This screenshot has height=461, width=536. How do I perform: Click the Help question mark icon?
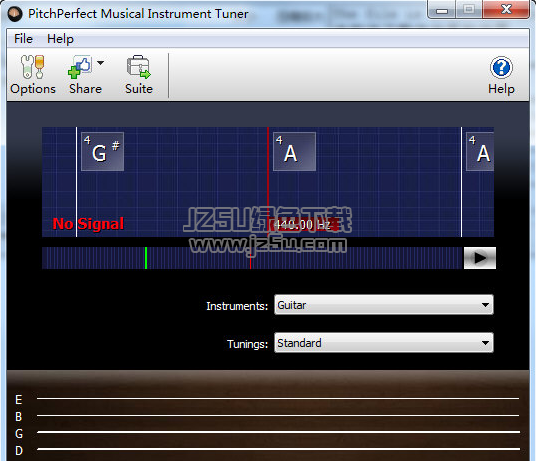tap(501, 67)
